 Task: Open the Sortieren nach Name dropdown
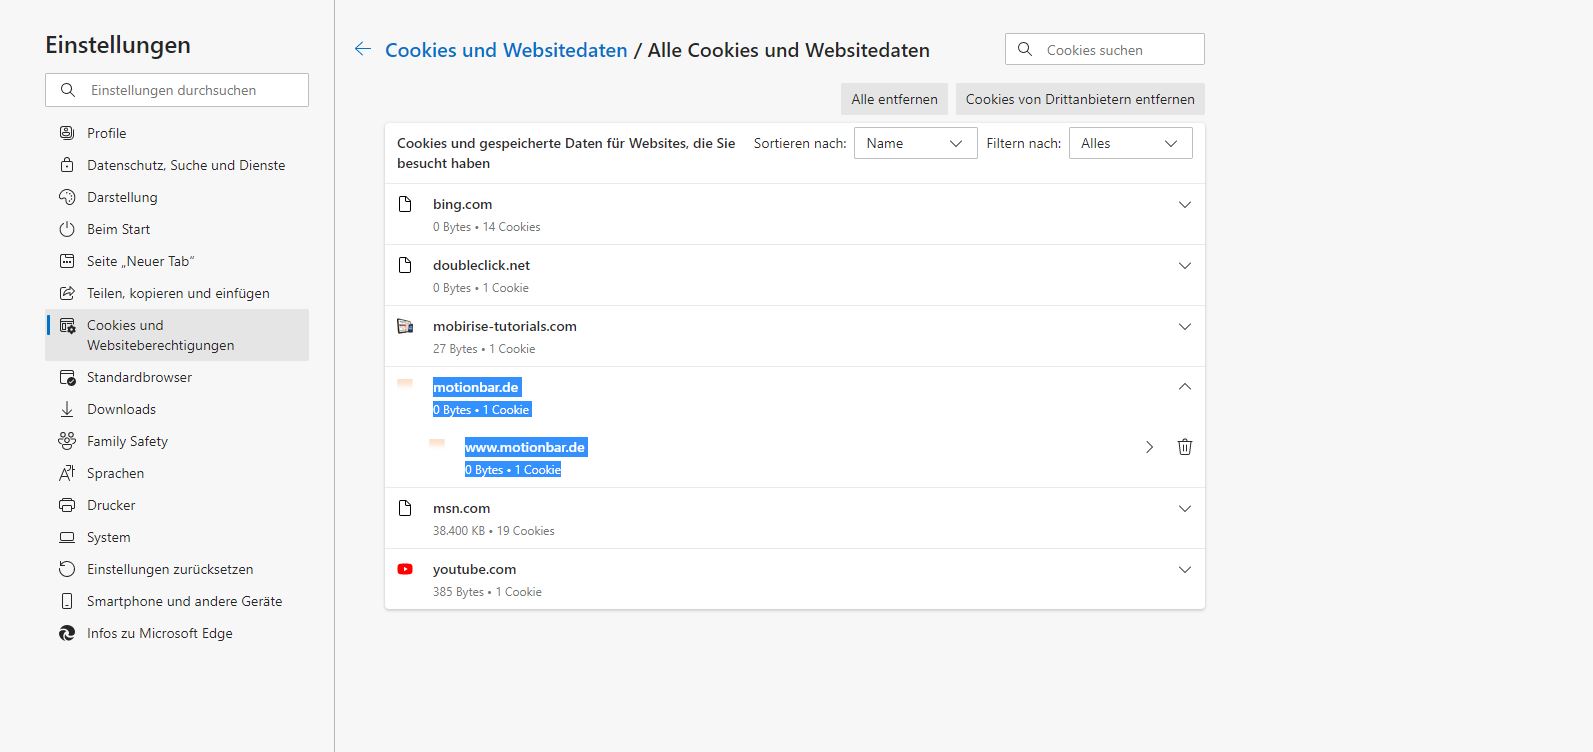915,143
